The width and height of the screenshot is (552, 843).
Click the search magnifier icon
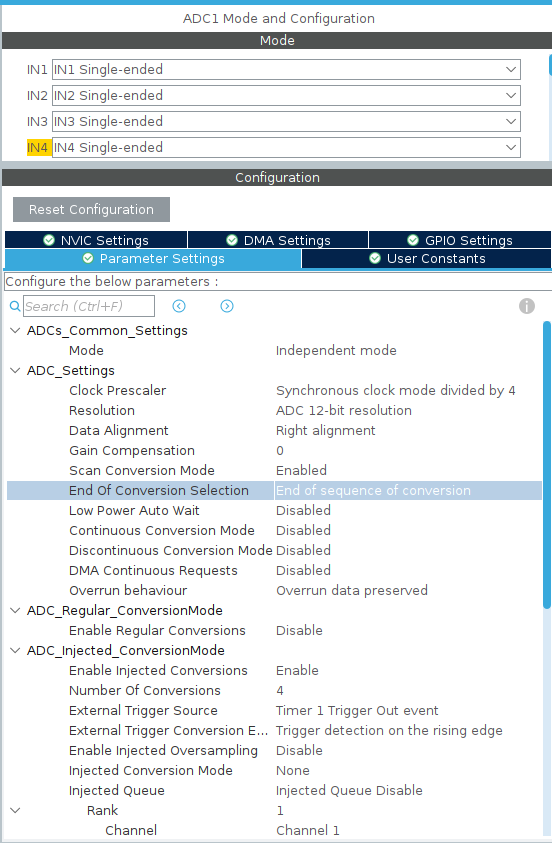(x=15, y=306)
